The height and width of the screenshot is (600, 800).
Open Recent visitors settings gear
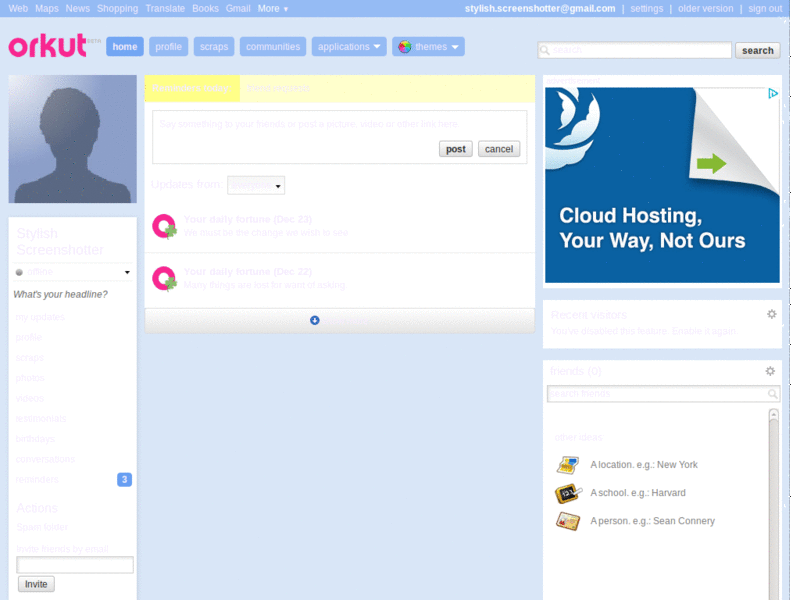point(771,314)
